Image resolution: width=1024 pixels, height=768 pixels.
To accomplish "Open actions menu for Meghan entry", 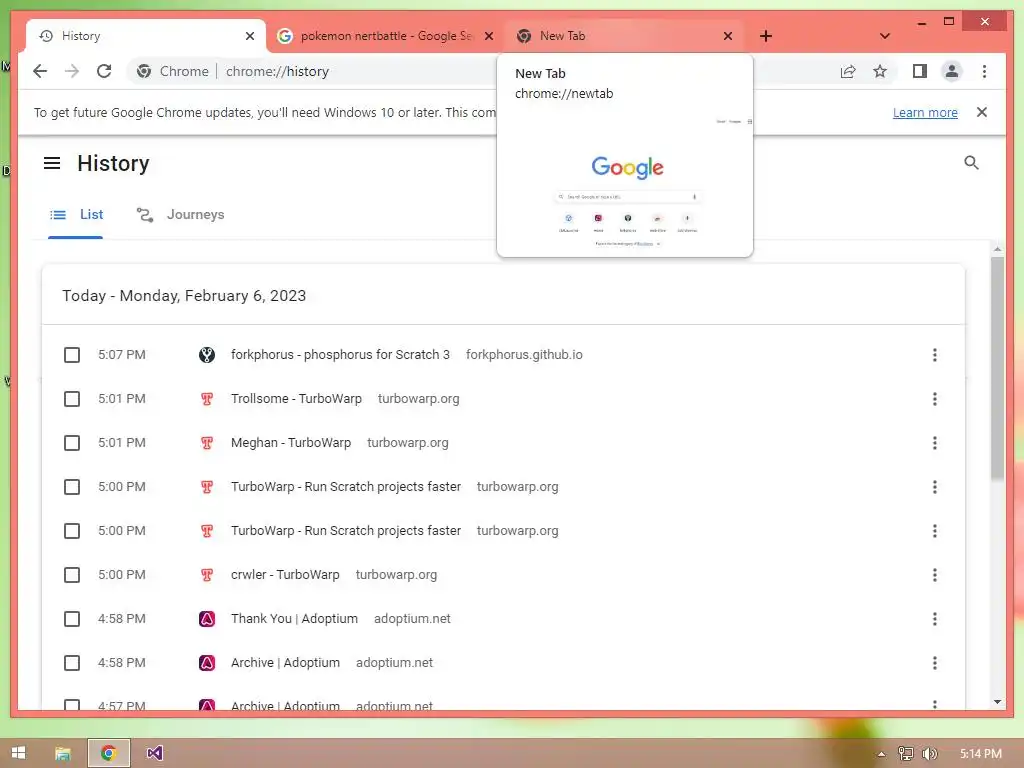I will pyautogui.click(x=935, y=443).
